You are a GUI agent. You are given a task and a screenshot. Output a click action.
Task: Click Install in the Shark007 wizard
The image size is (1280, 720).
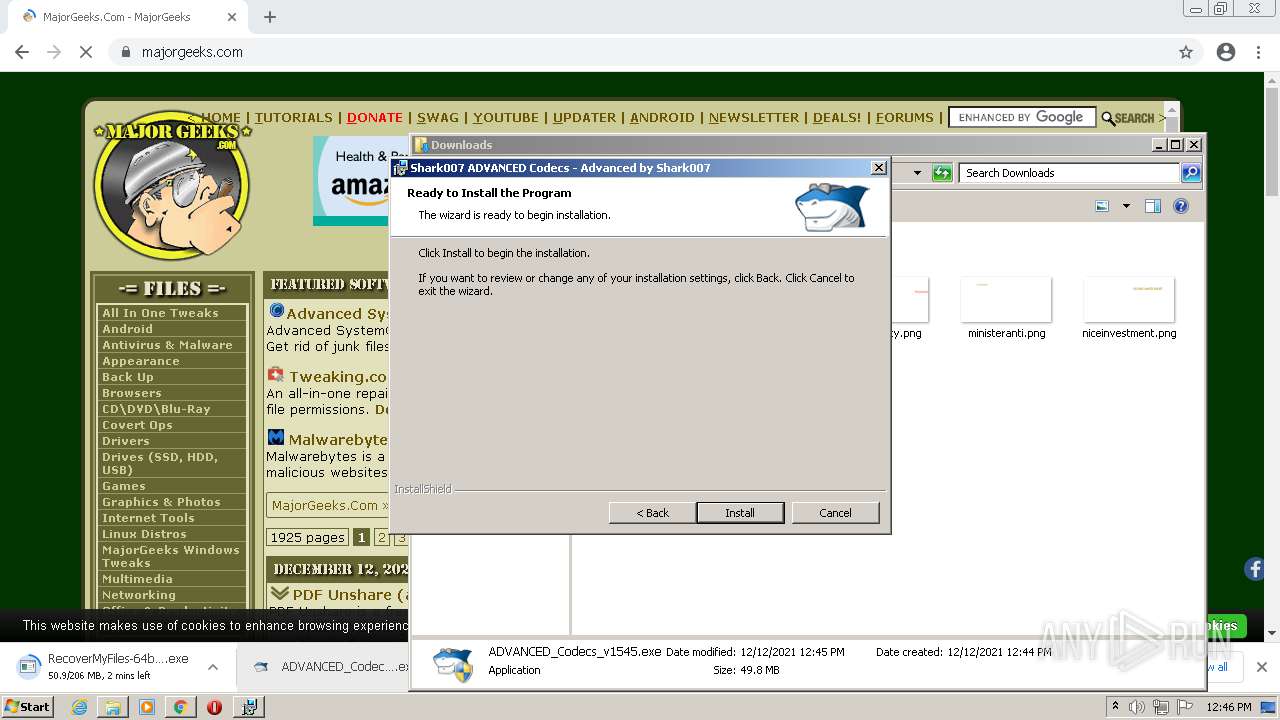click(740, 513)
